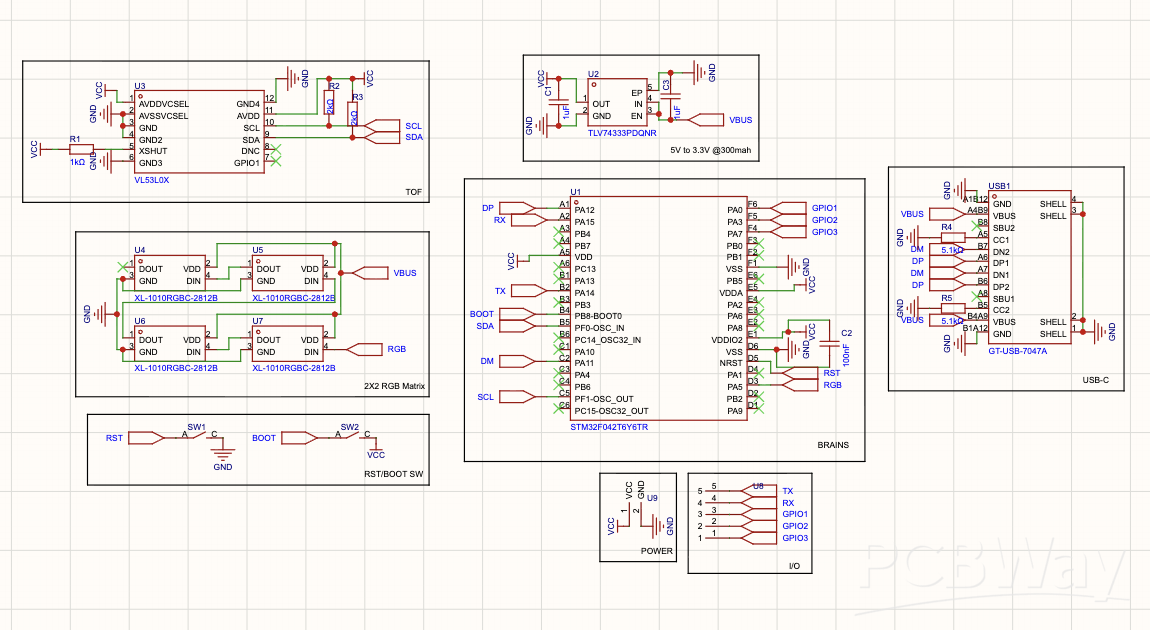Select the '2X2 RGB Matrix' title

coord(395,386)
